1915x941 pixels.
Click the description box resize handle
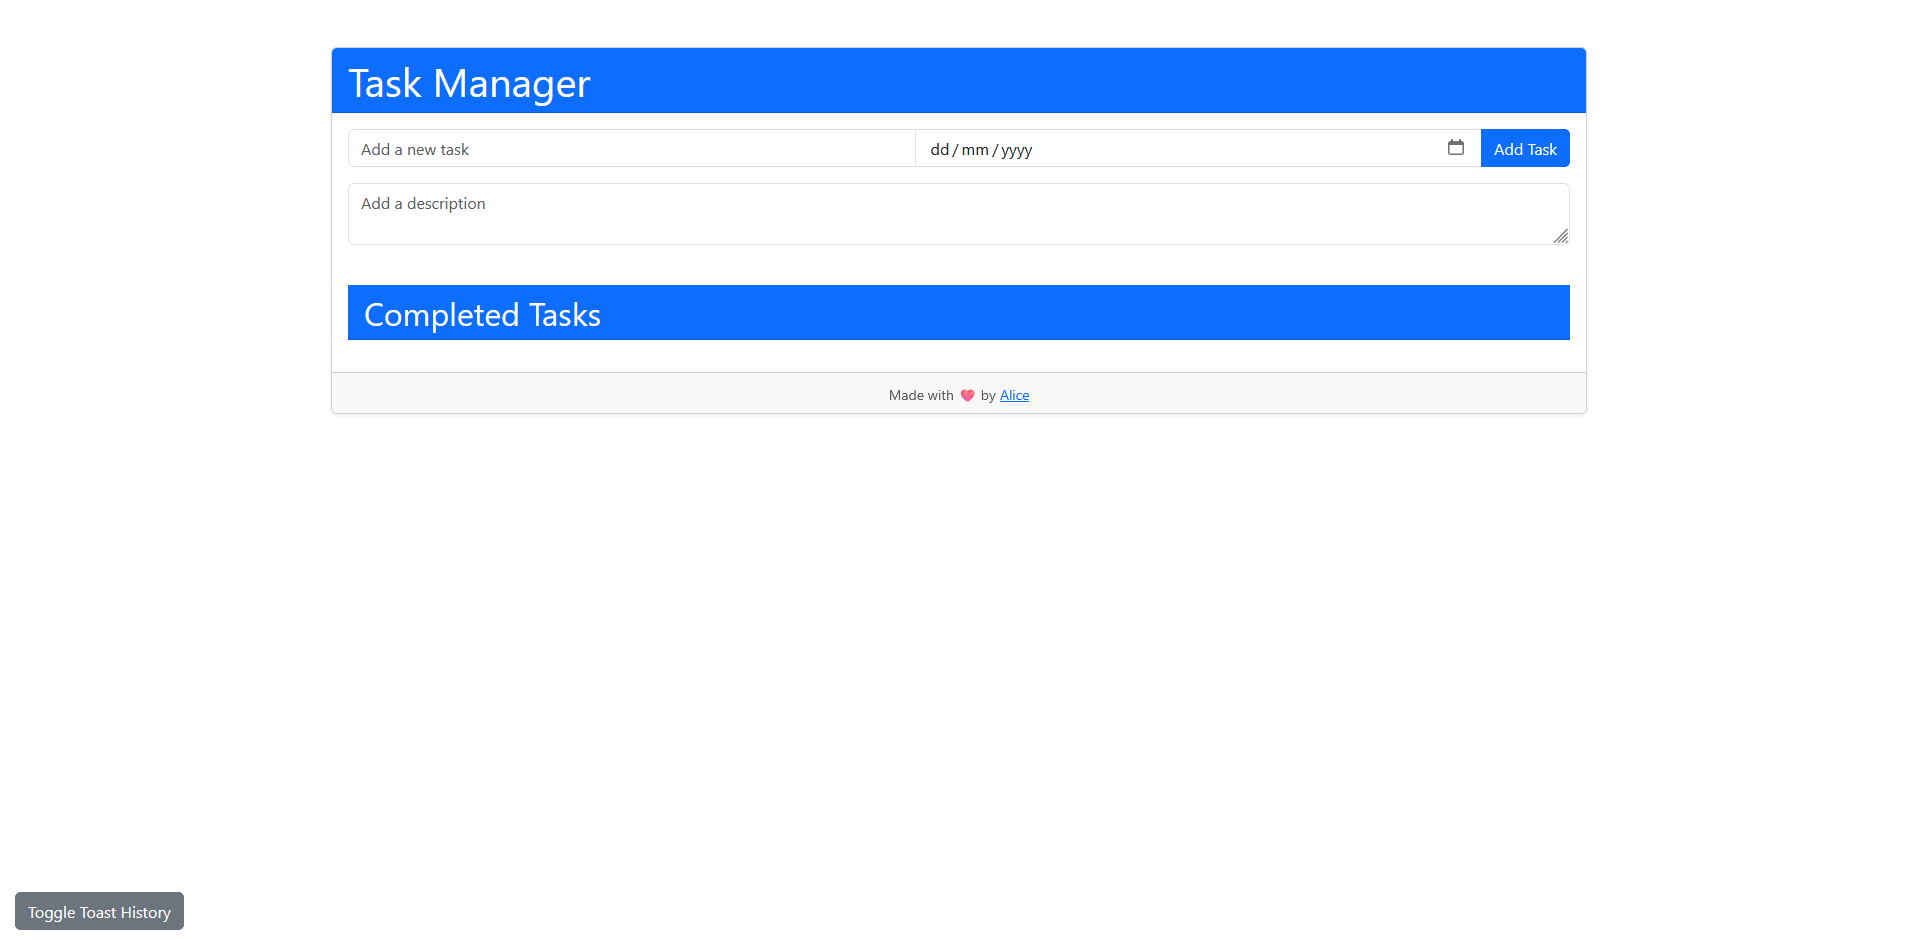point(1560,236)
